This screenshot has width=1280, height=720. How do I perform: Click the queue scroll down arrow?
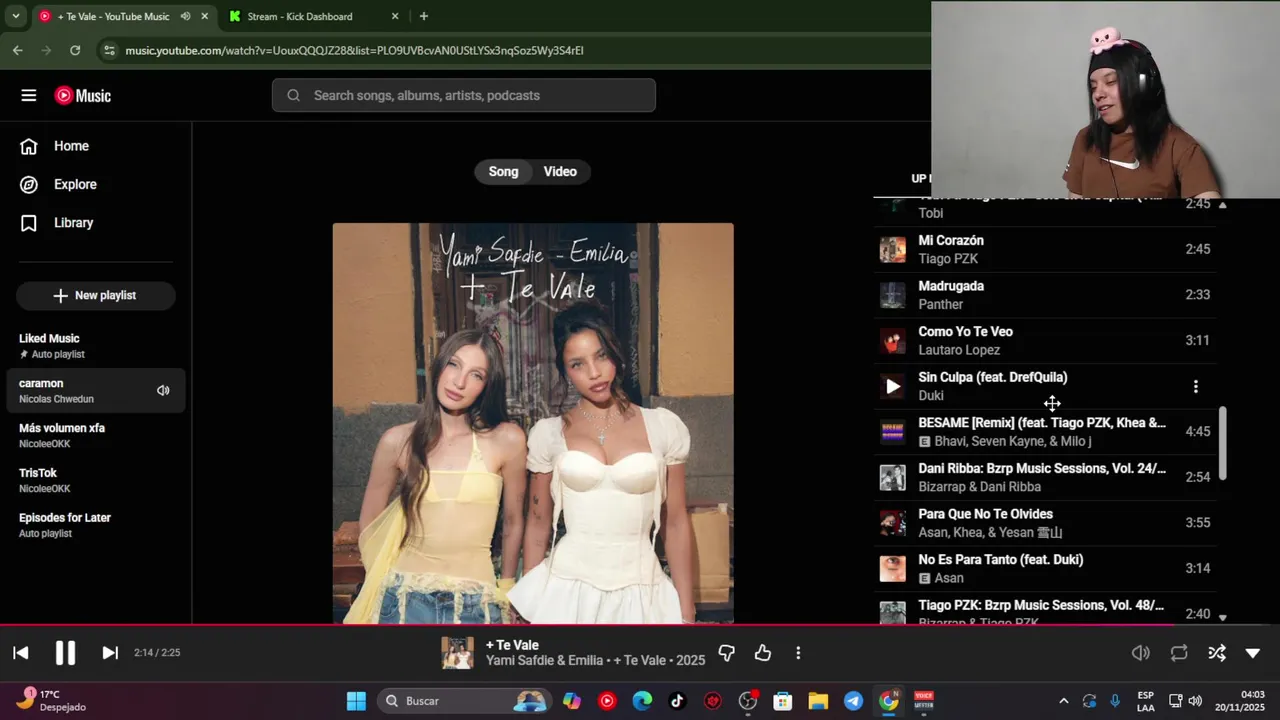(1222, 617)
